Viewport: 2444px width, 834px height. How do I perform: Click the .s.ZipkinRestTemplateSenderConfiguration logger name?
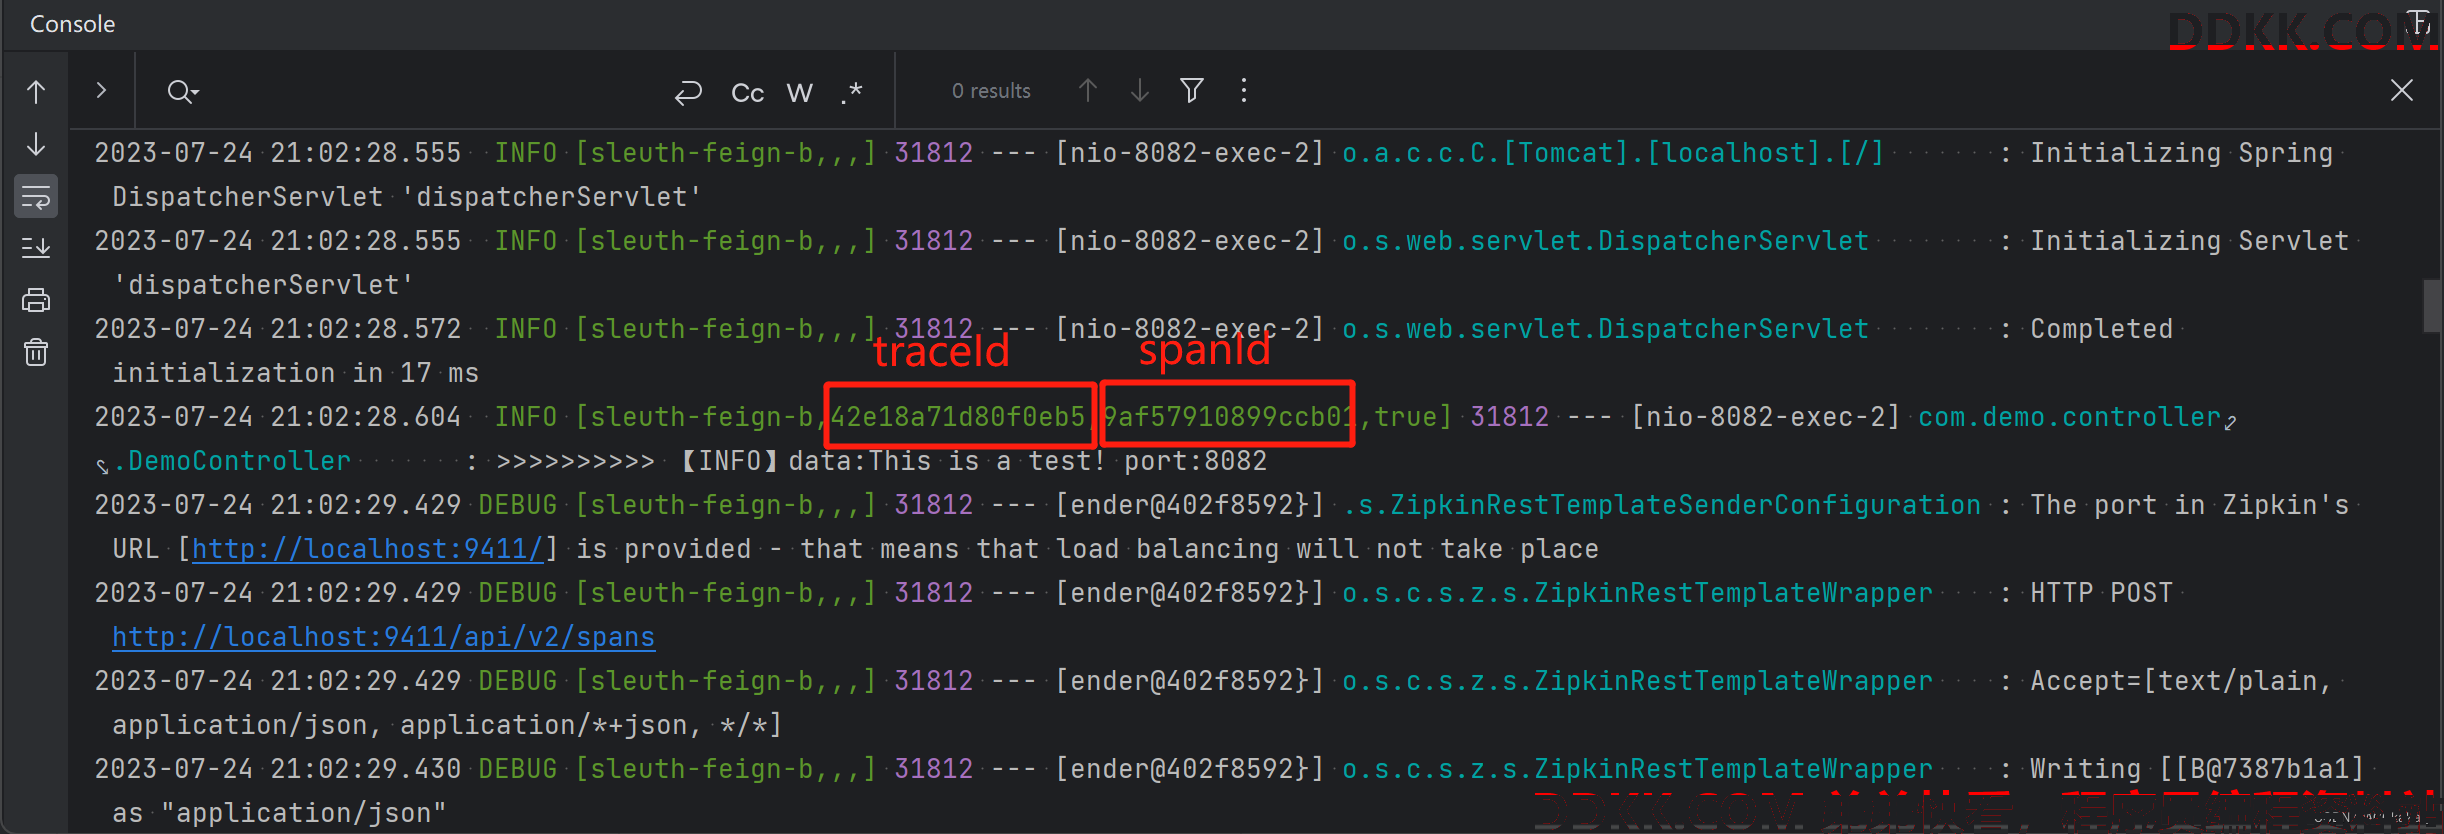pyautogui.click(x=1661, y=505)
